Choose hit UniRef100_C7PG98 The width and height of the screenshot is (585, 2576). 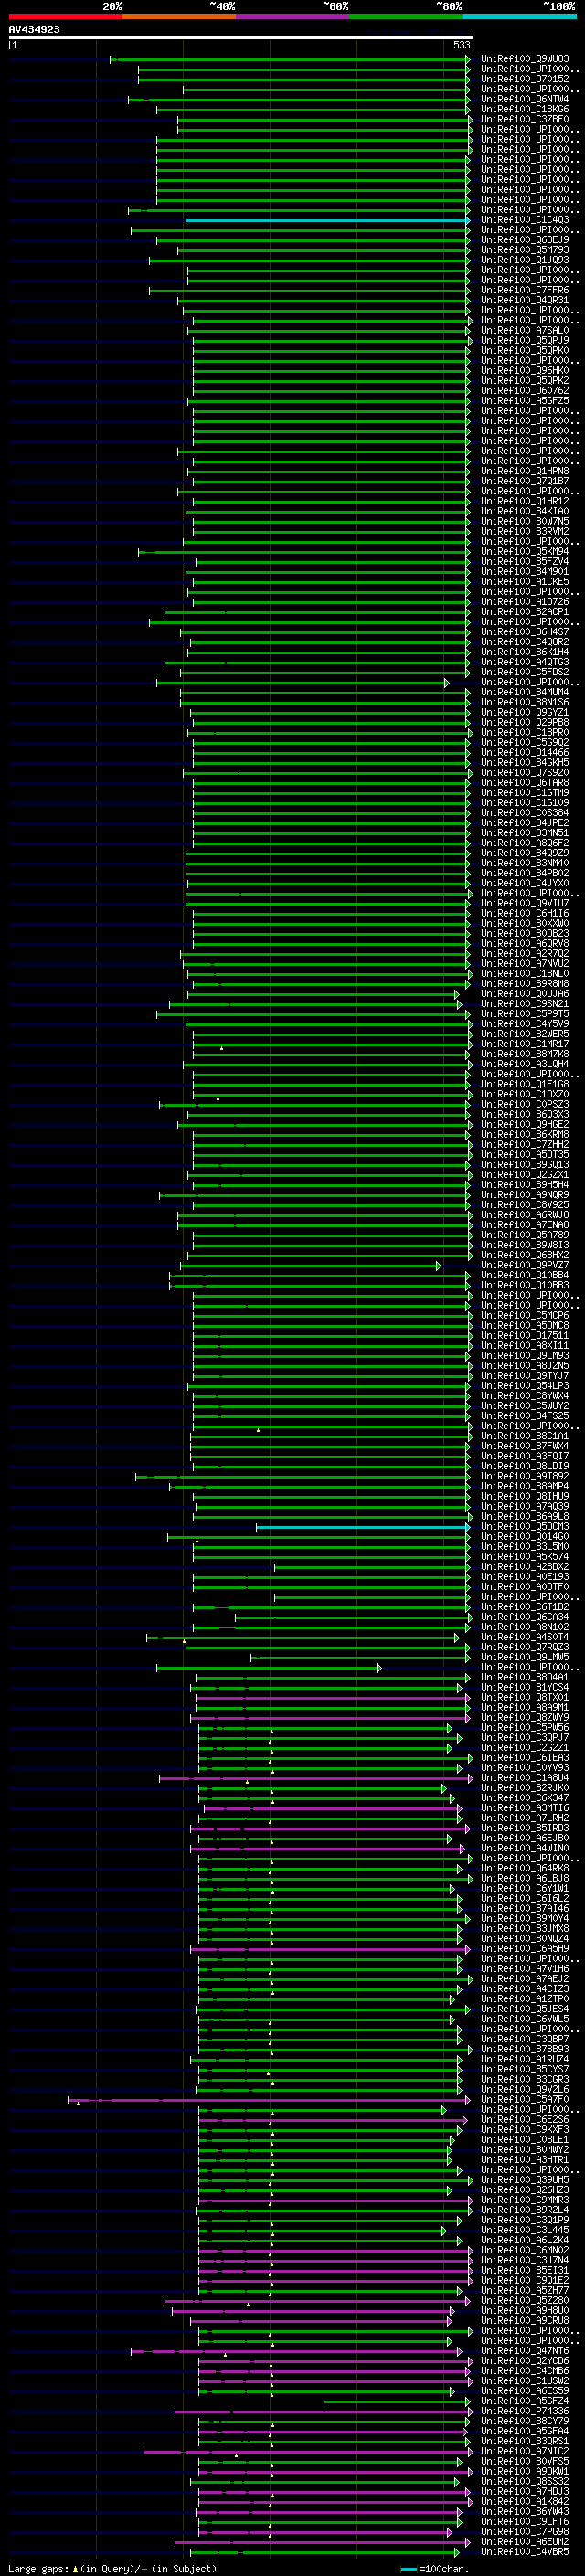coord(525,2531)
